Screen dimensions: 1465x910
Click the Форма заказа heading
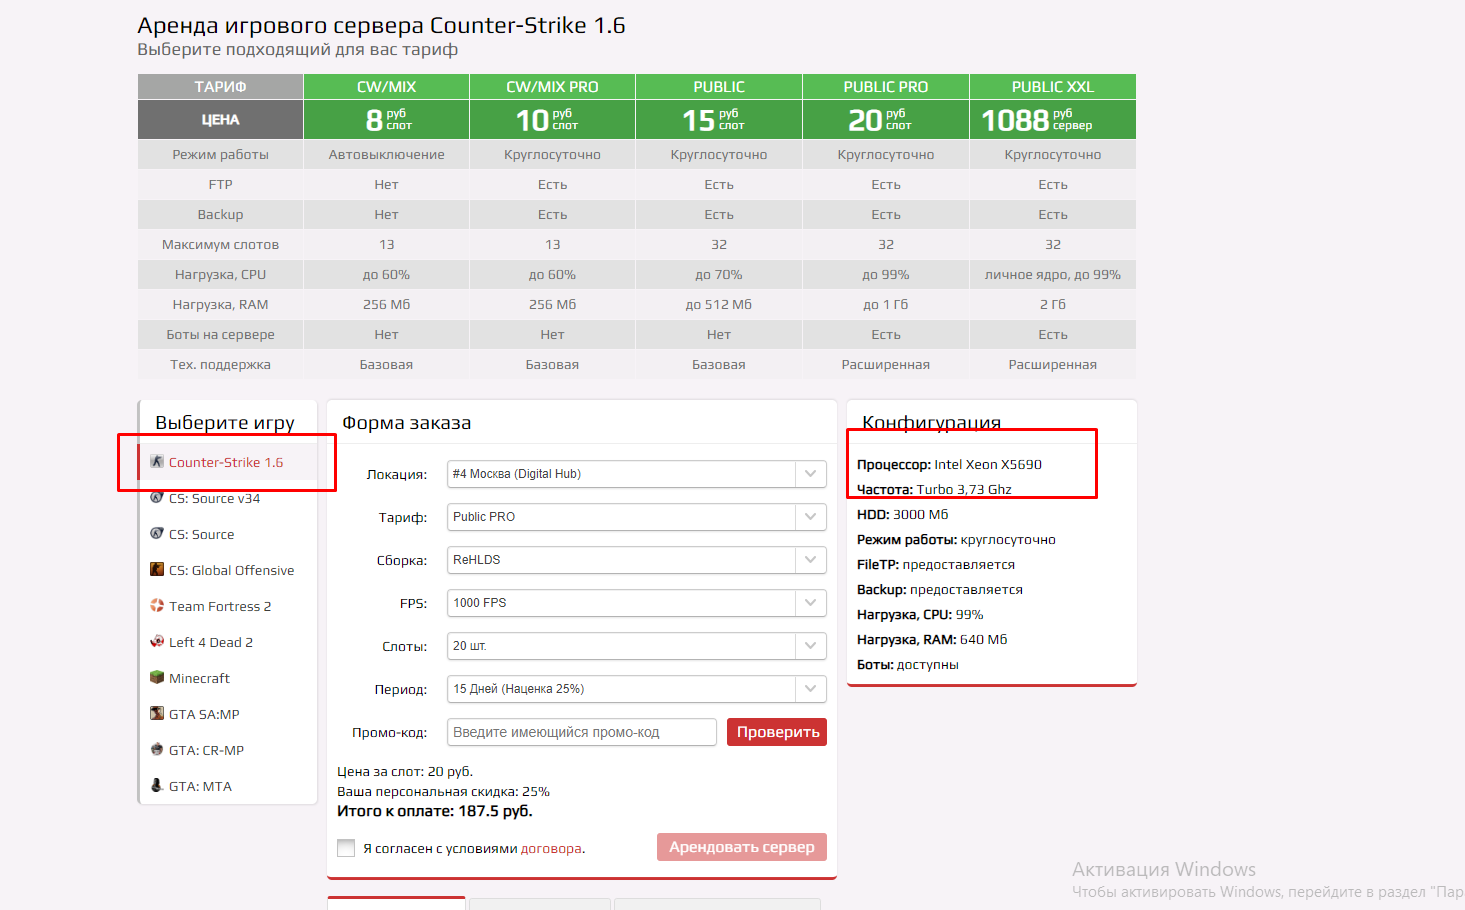[406, 423]
